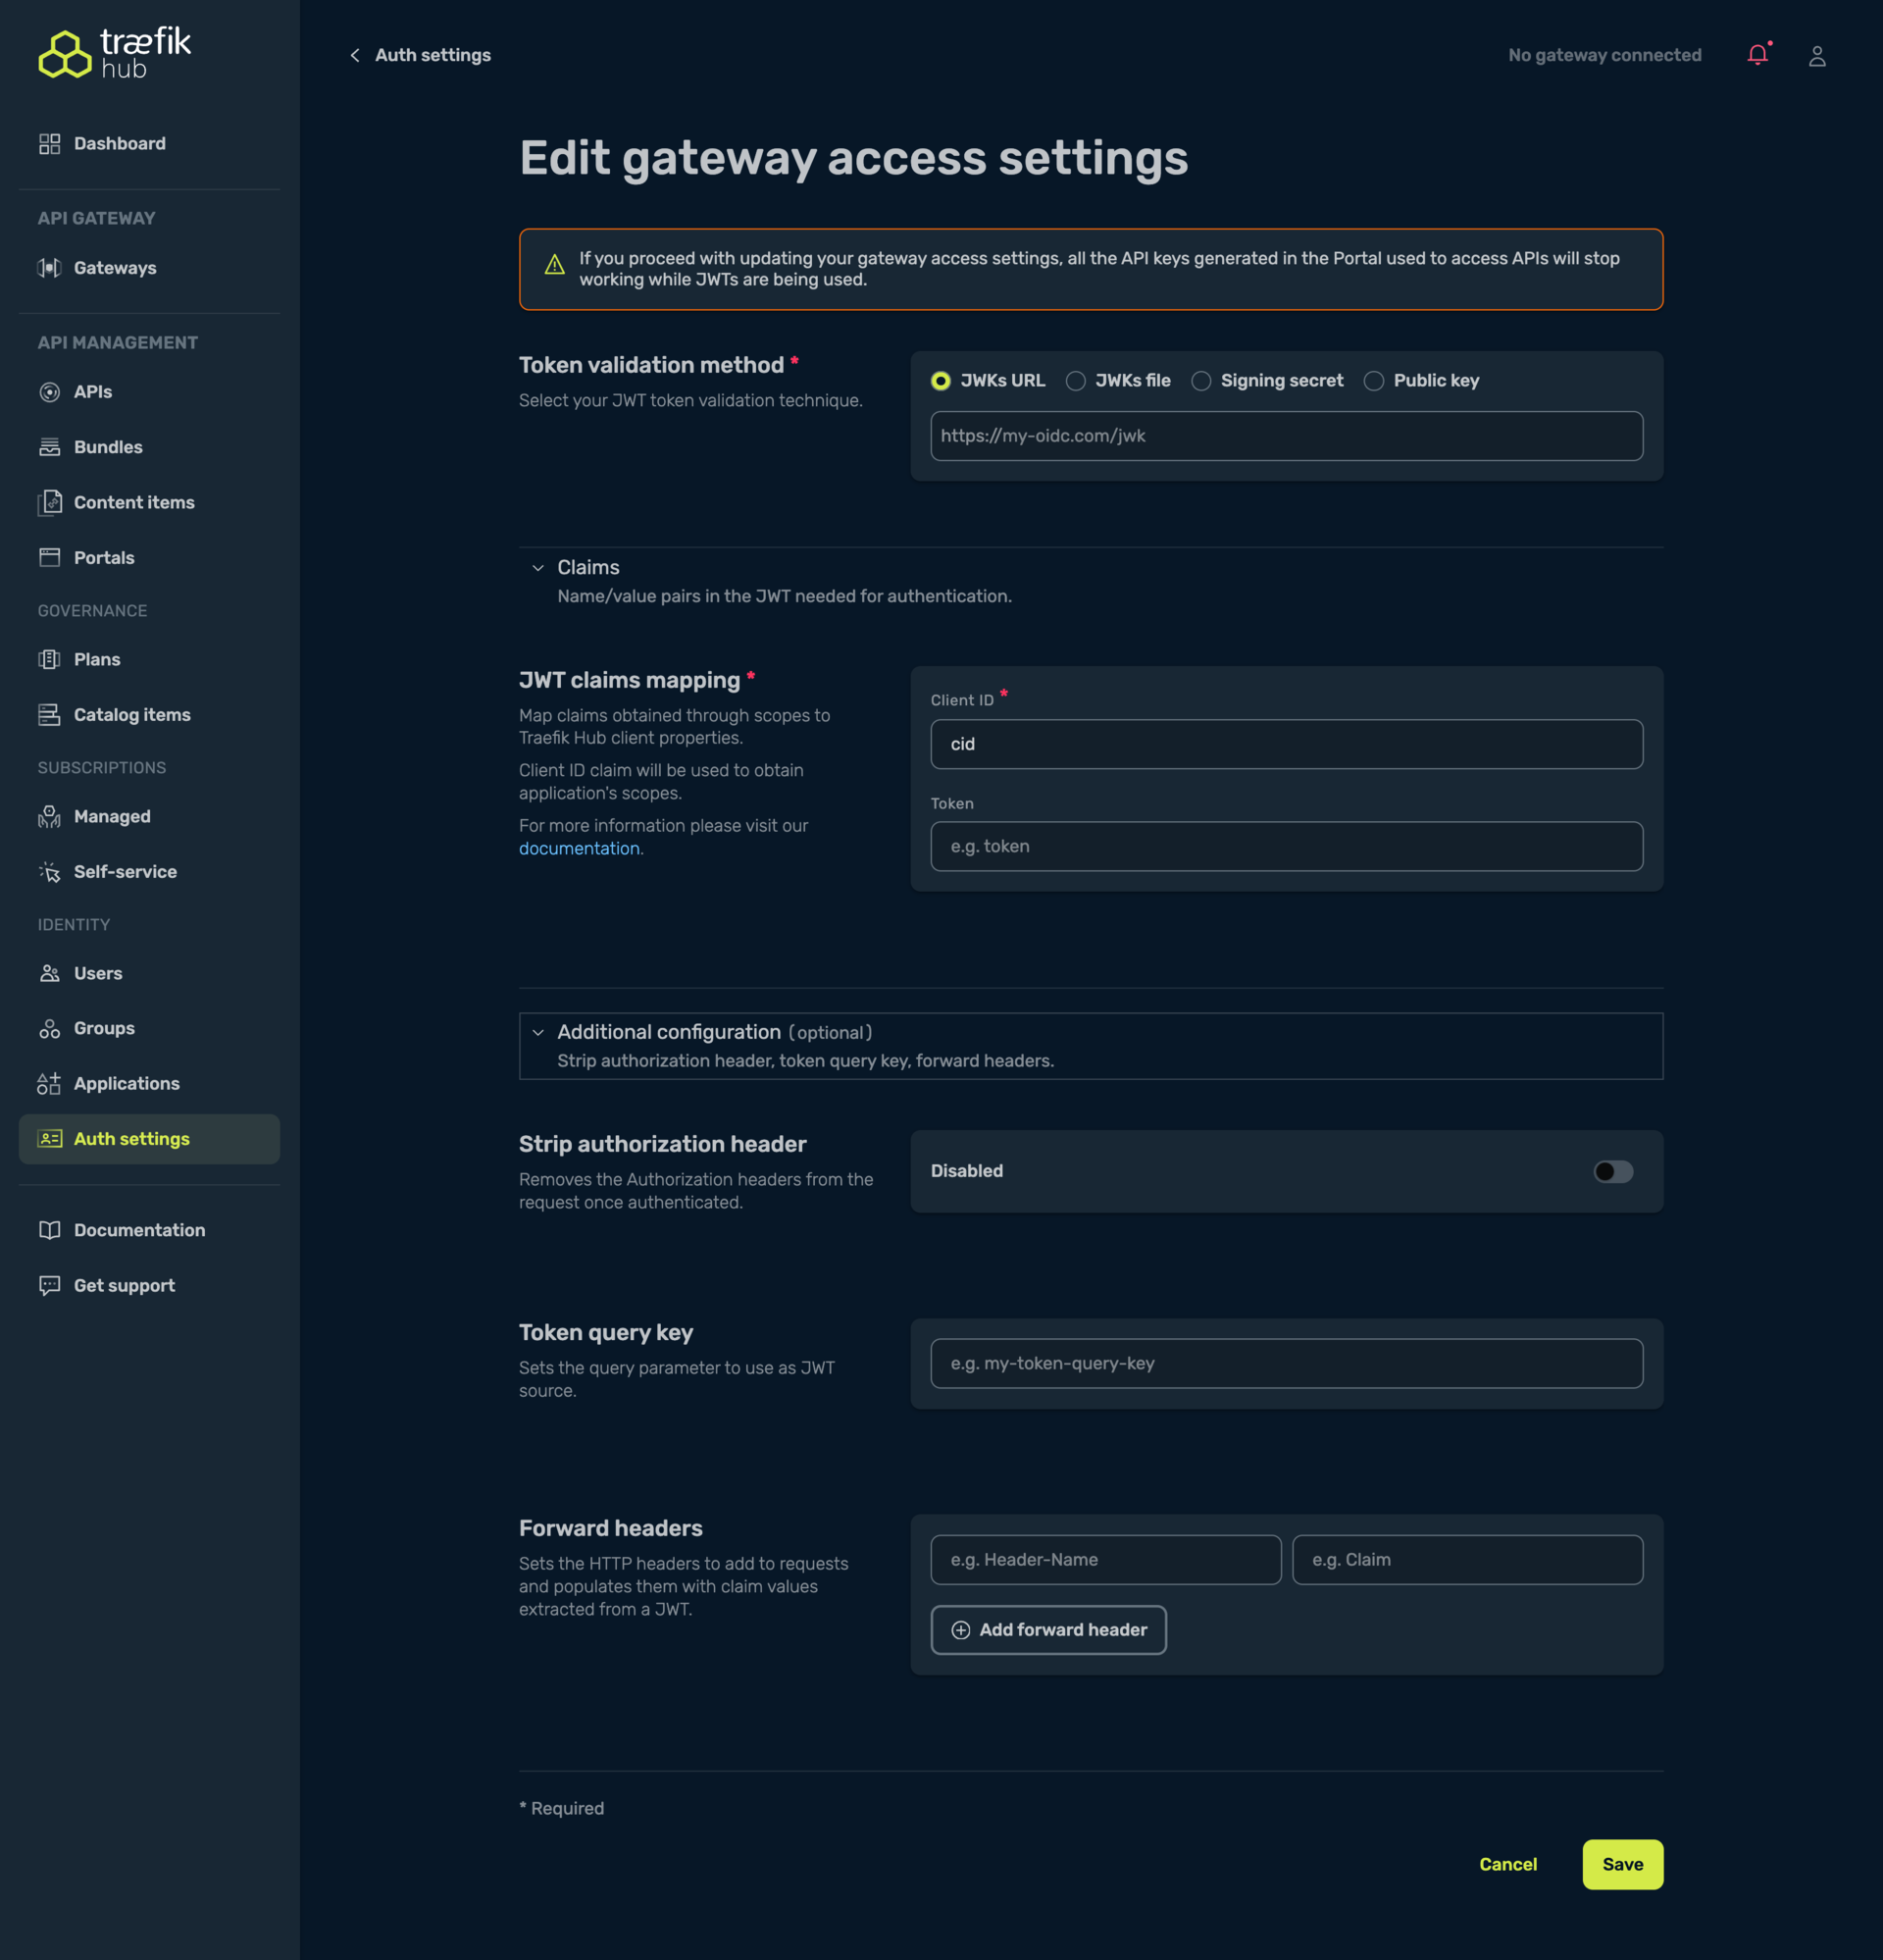Screen dimensions: 1883x1960
Task: Click the Cancel button
Action: pyautogui.click(x=1508, y=1864)
